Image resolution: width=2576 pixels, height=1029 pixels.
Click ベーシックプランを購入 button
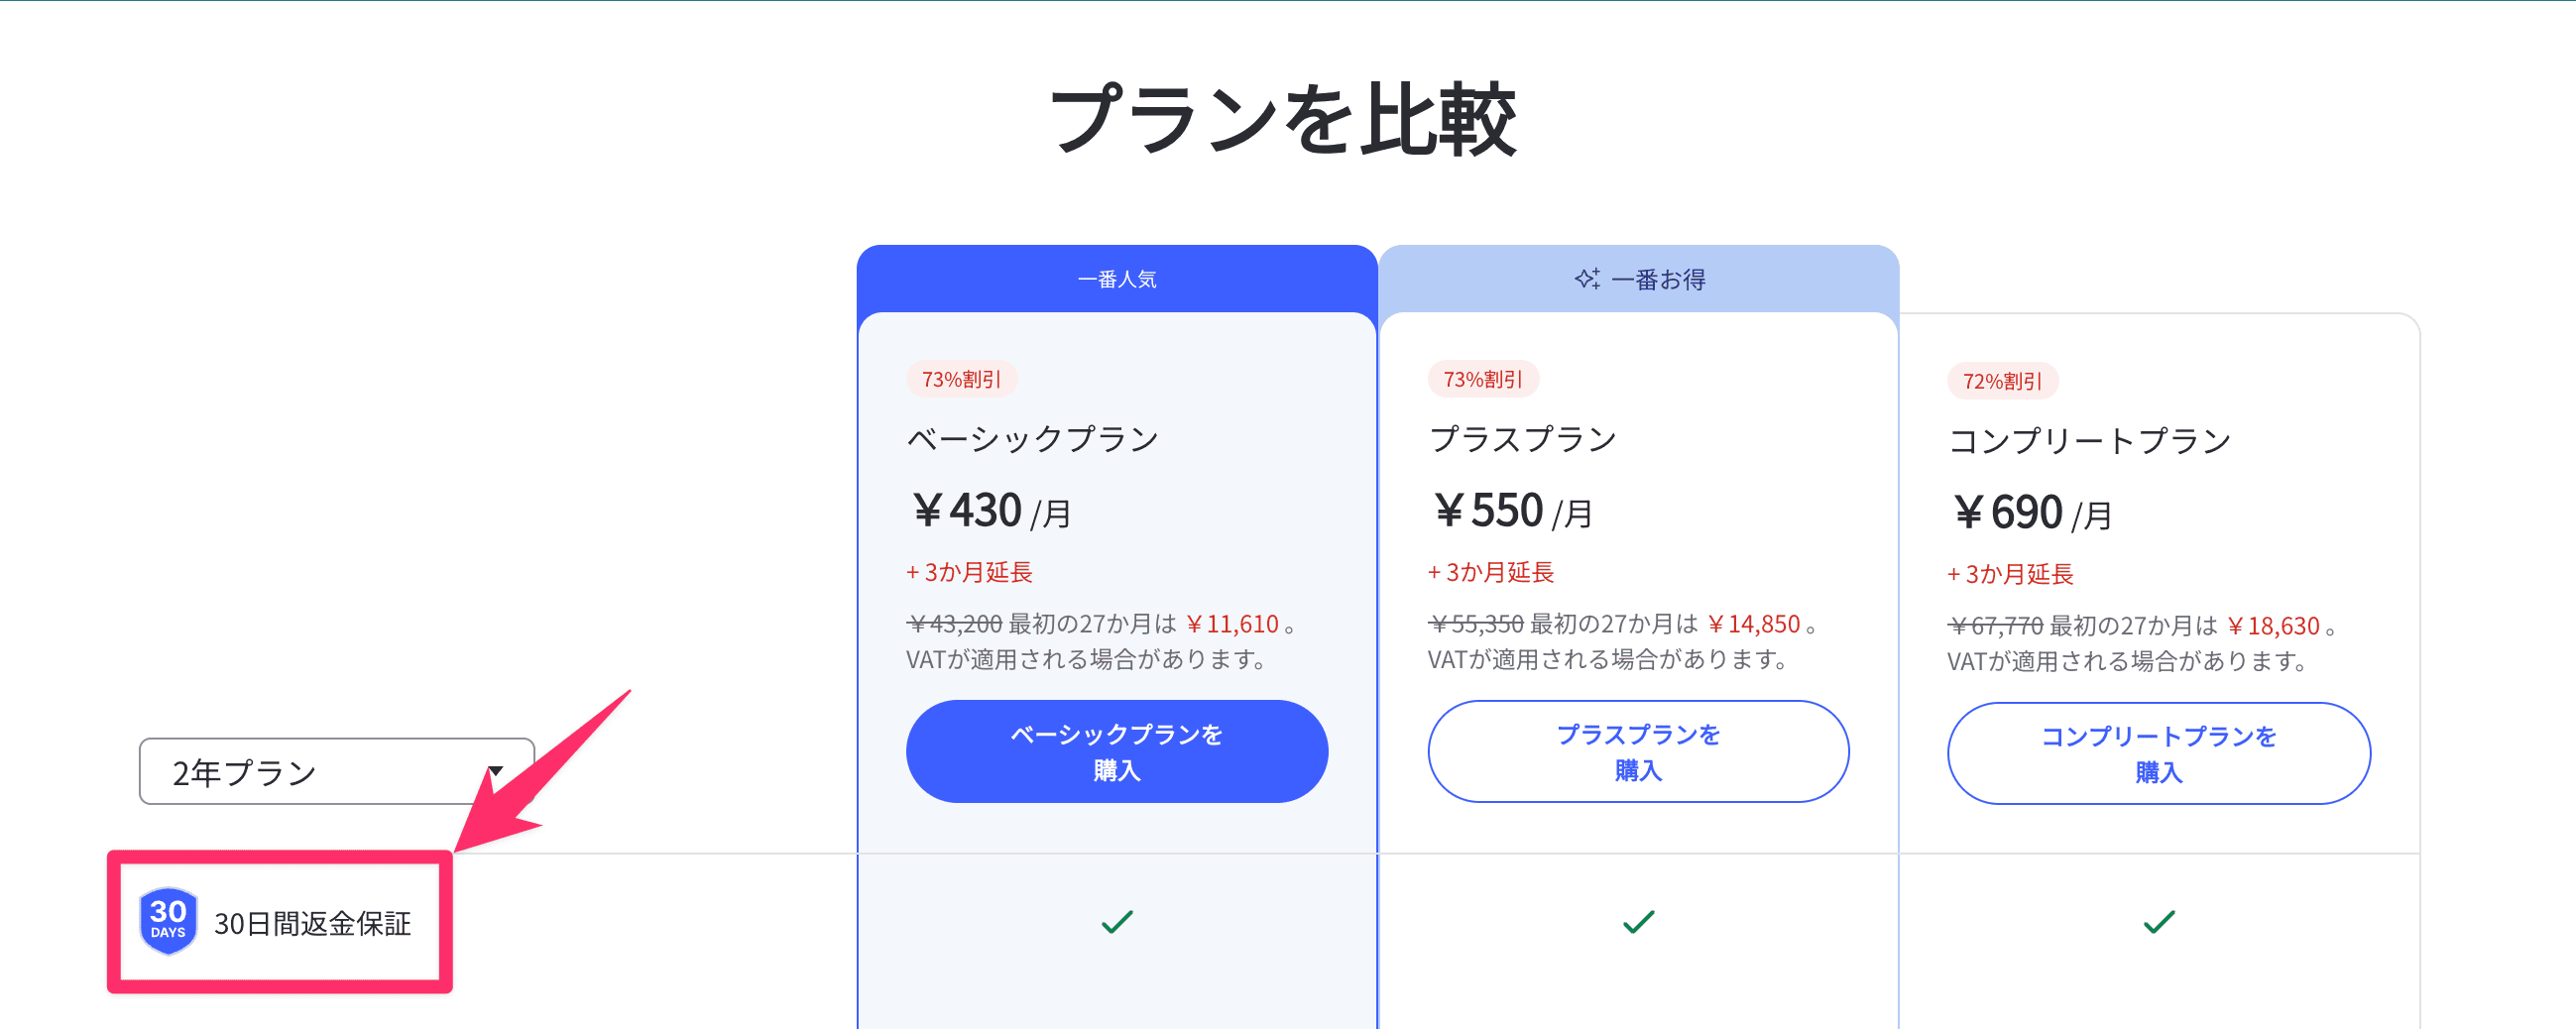[x=1117, y=751]
